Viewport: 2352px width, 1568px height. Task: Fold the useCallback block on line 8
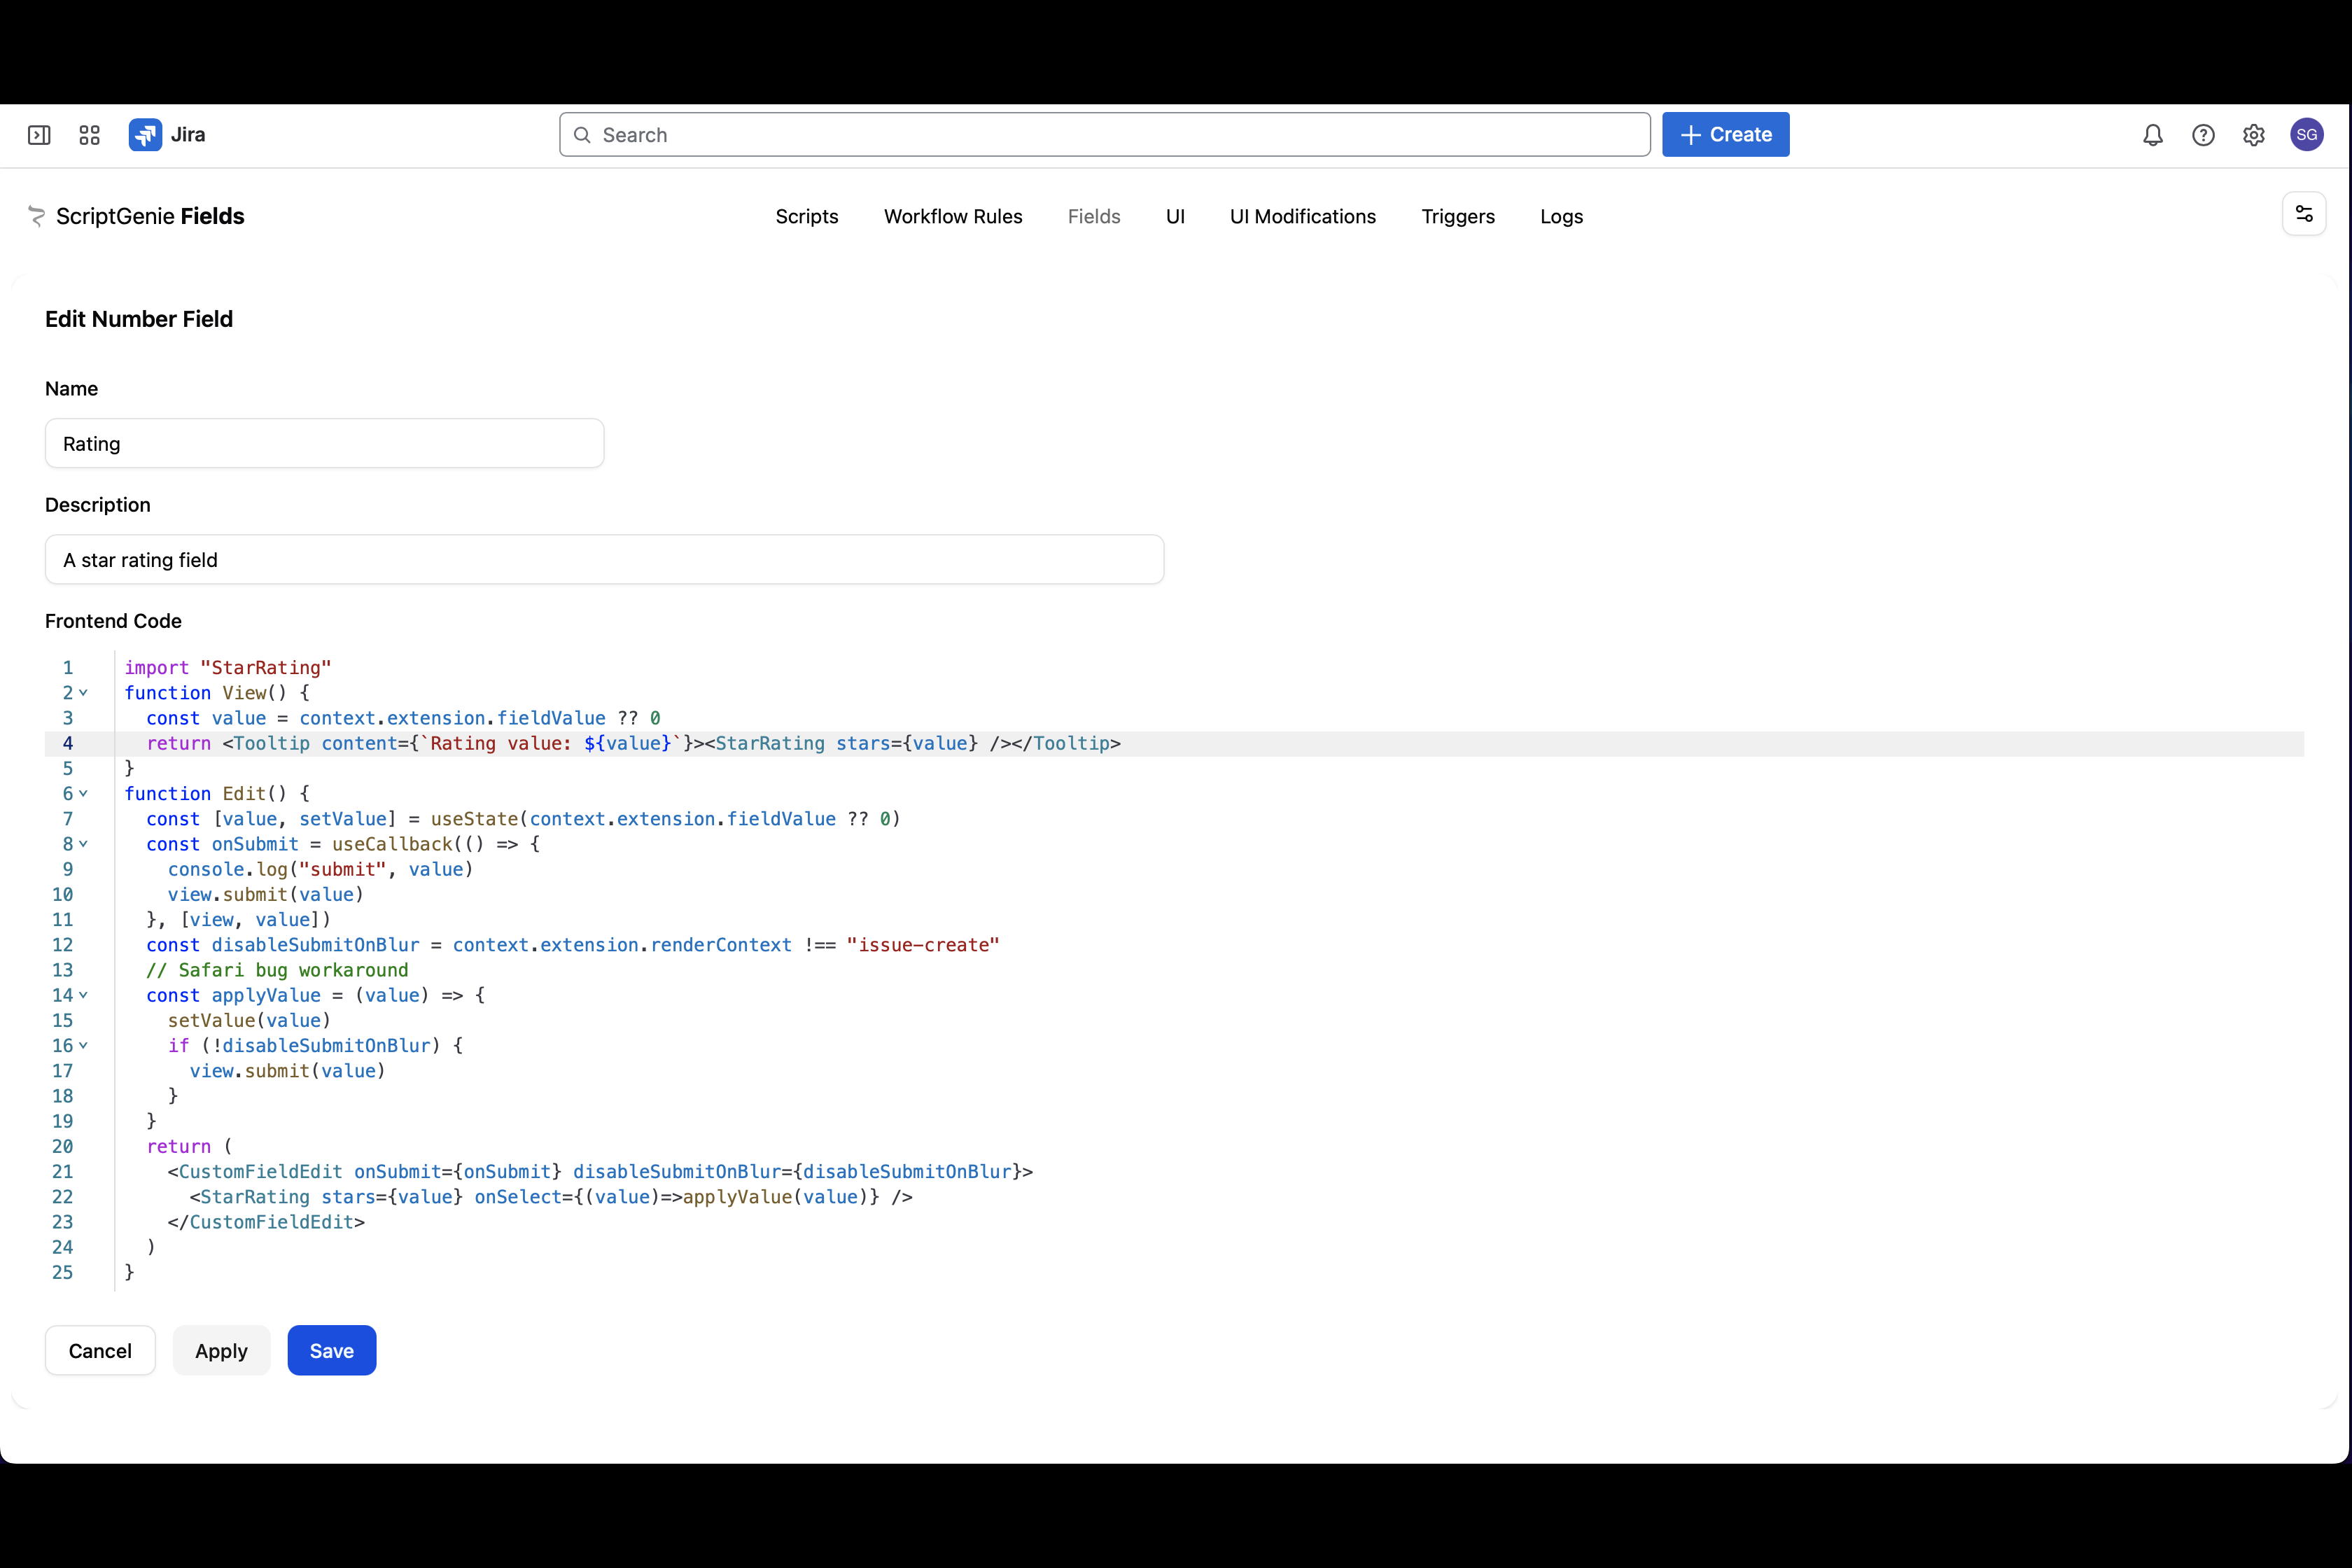click(x=84, y=844)
